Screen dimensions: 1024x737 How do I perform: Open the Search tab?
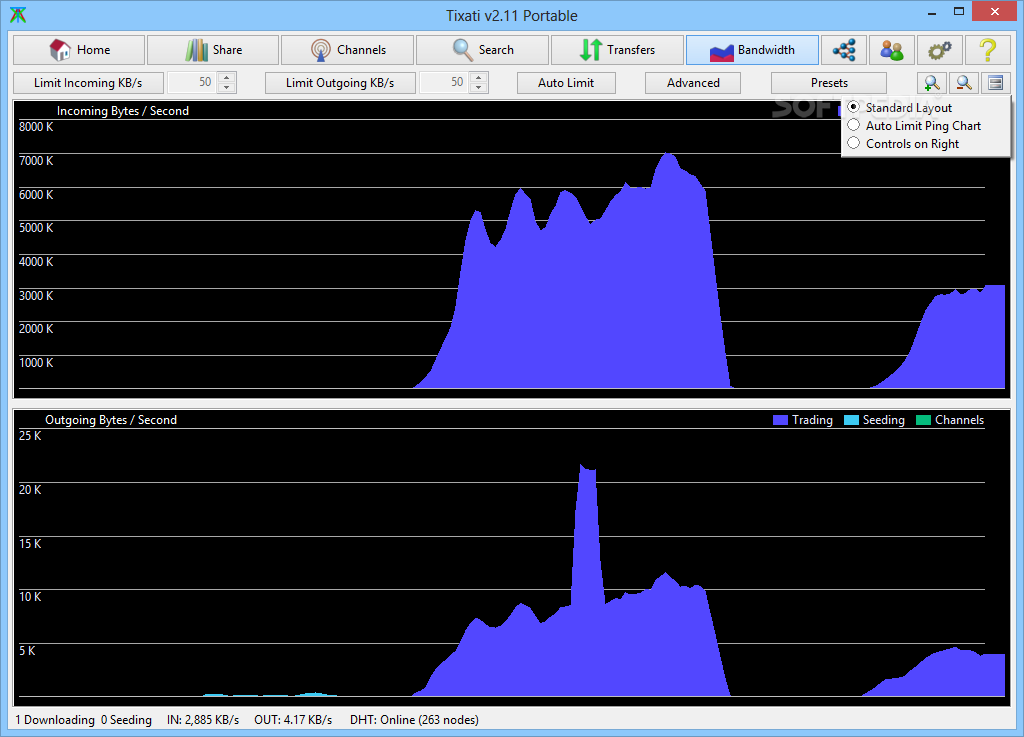click(483, 50)
